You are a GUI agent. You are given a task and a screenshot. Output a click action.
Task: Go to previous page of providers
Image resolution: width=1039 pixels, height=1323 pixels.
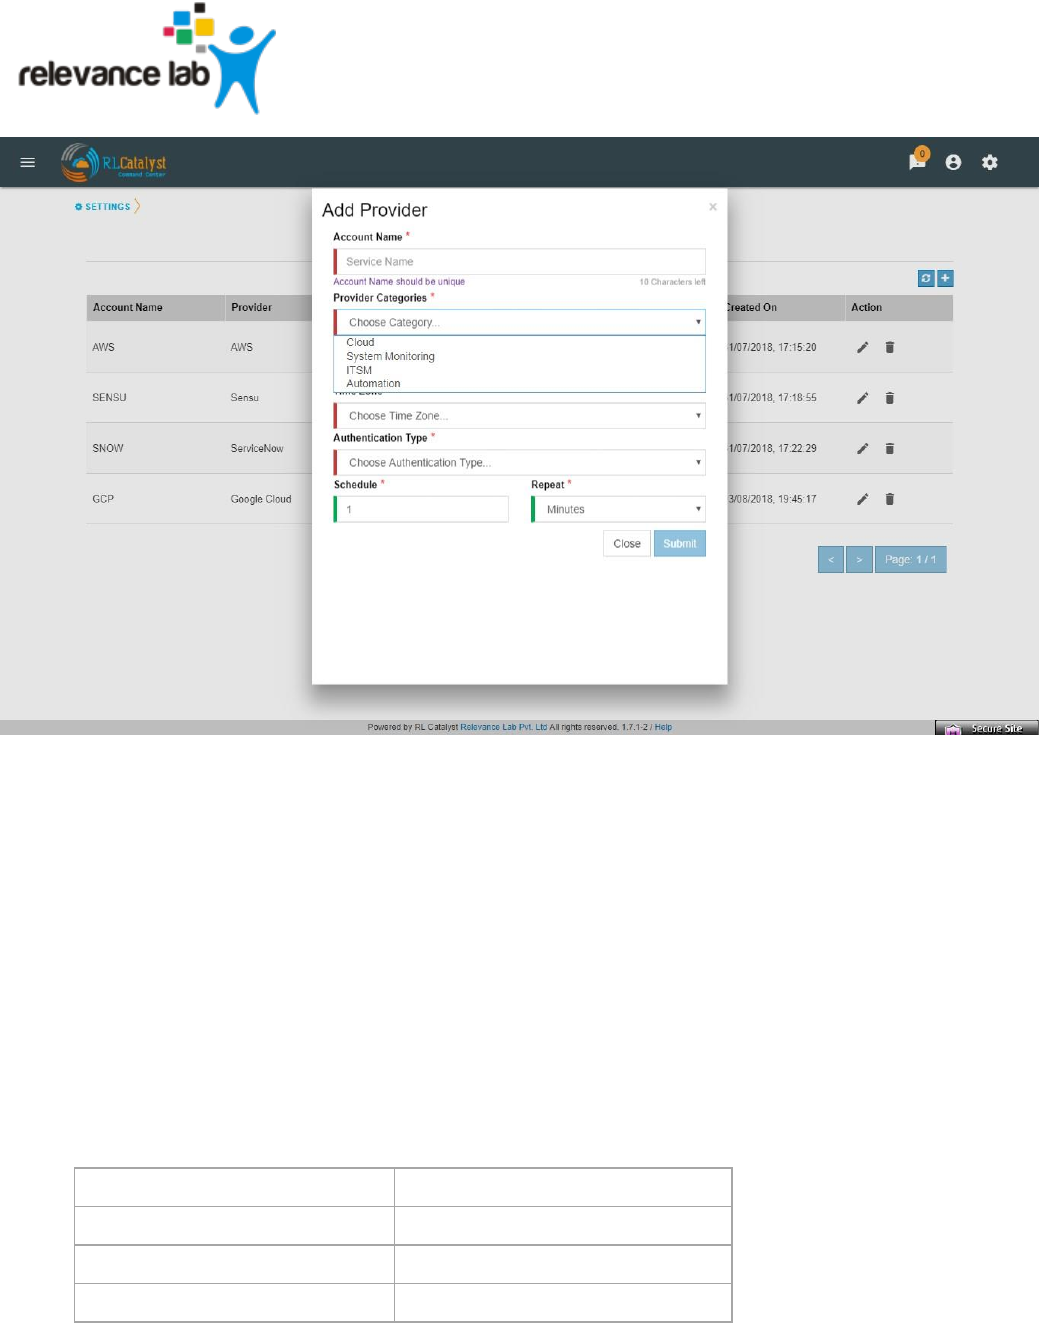point(831,560)
